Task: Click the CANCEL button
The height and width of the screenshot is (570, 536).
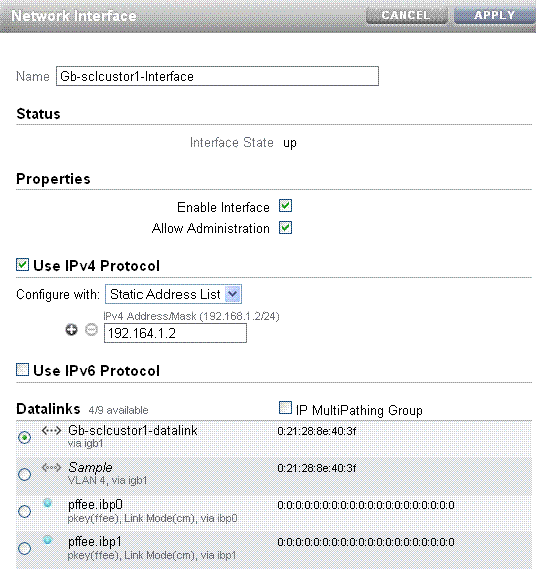Action: (407, 15)
